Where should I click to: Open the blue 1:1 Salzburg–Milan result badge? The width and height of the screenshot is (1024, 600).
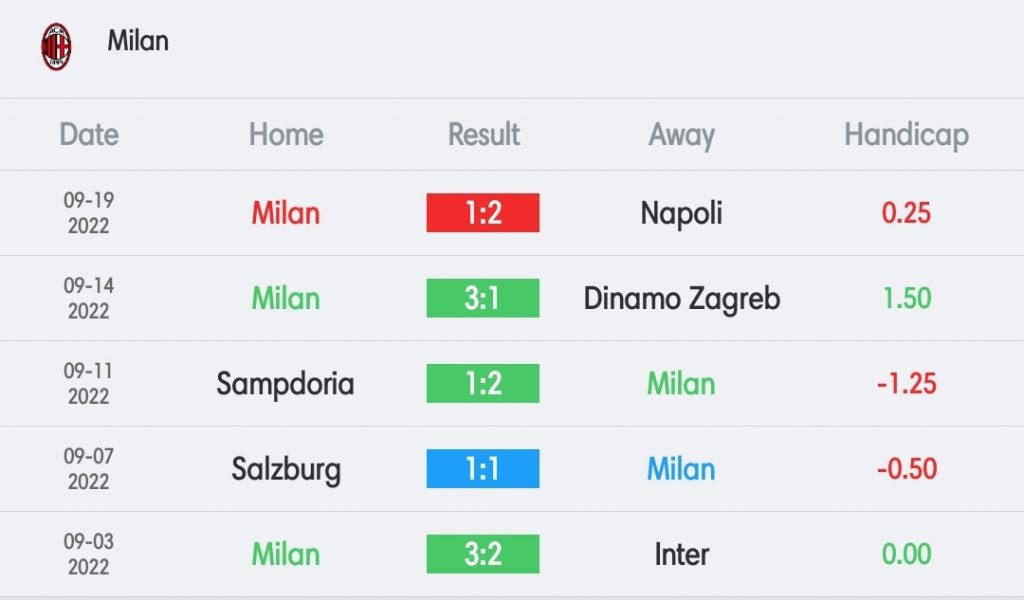pos(483,469)
